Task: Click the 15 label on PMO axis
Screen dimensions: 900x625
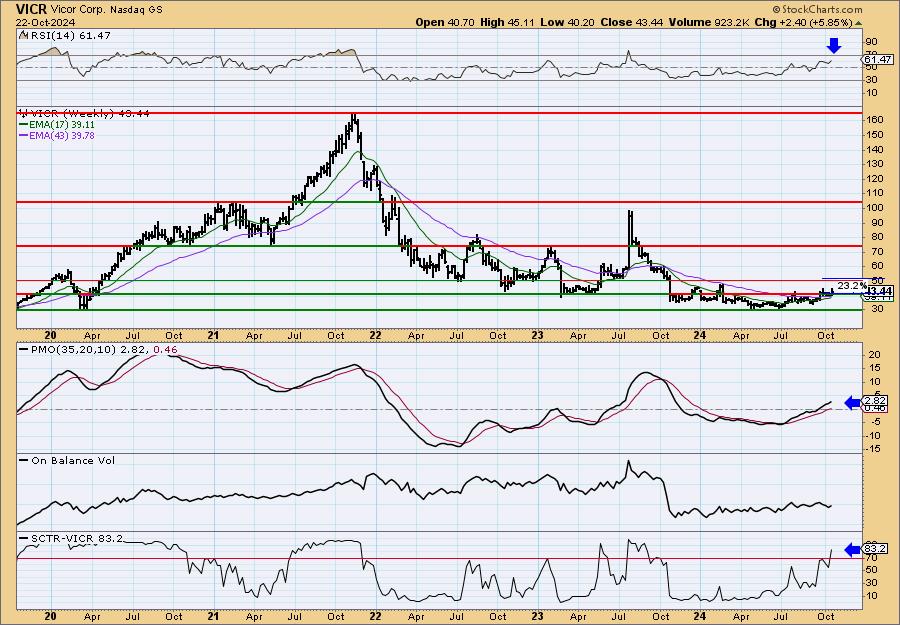Action: [875, 368]
